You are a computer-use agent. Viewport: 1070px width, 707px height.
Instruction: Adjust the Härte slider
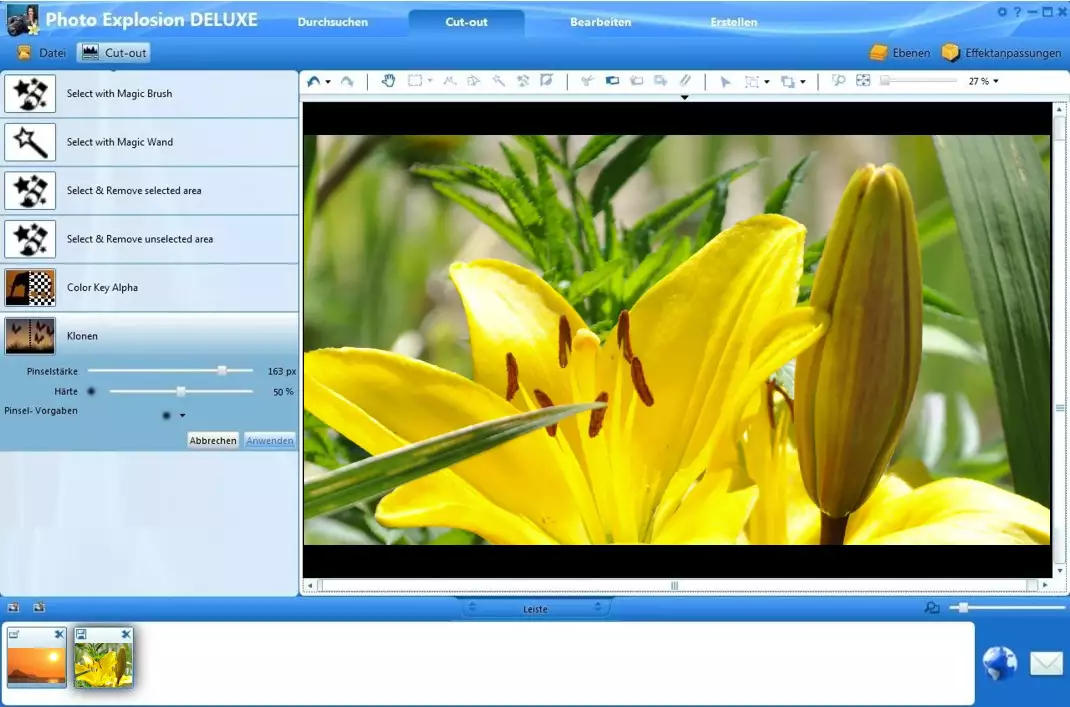coord(181,391)
